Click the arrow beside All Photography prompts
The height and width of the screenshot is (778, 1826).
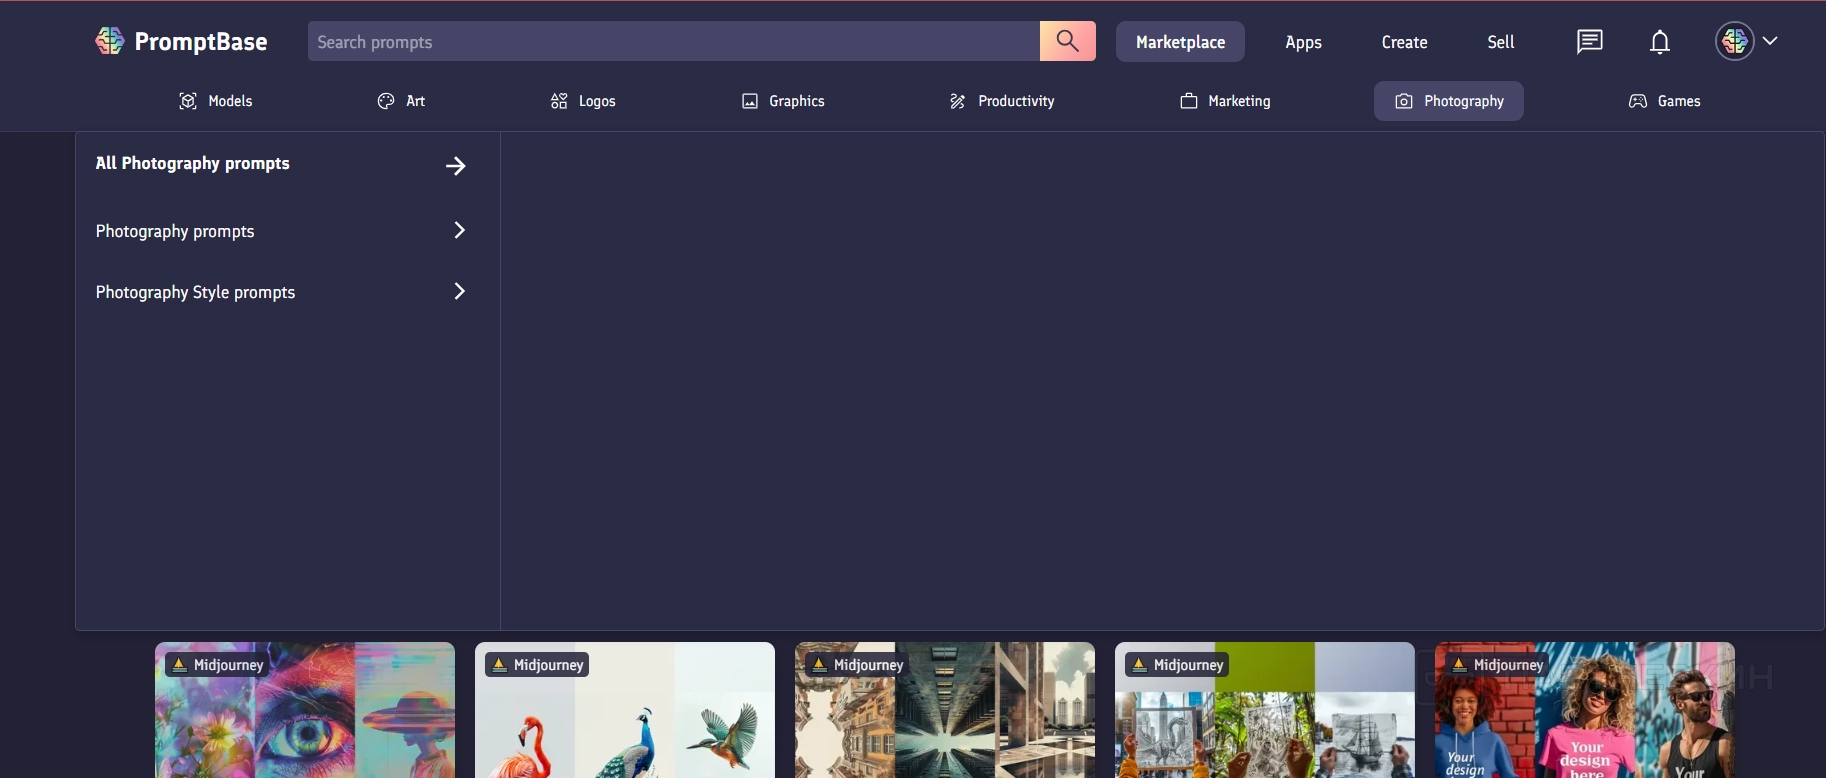pyautogui.click(x=456, y=166)
